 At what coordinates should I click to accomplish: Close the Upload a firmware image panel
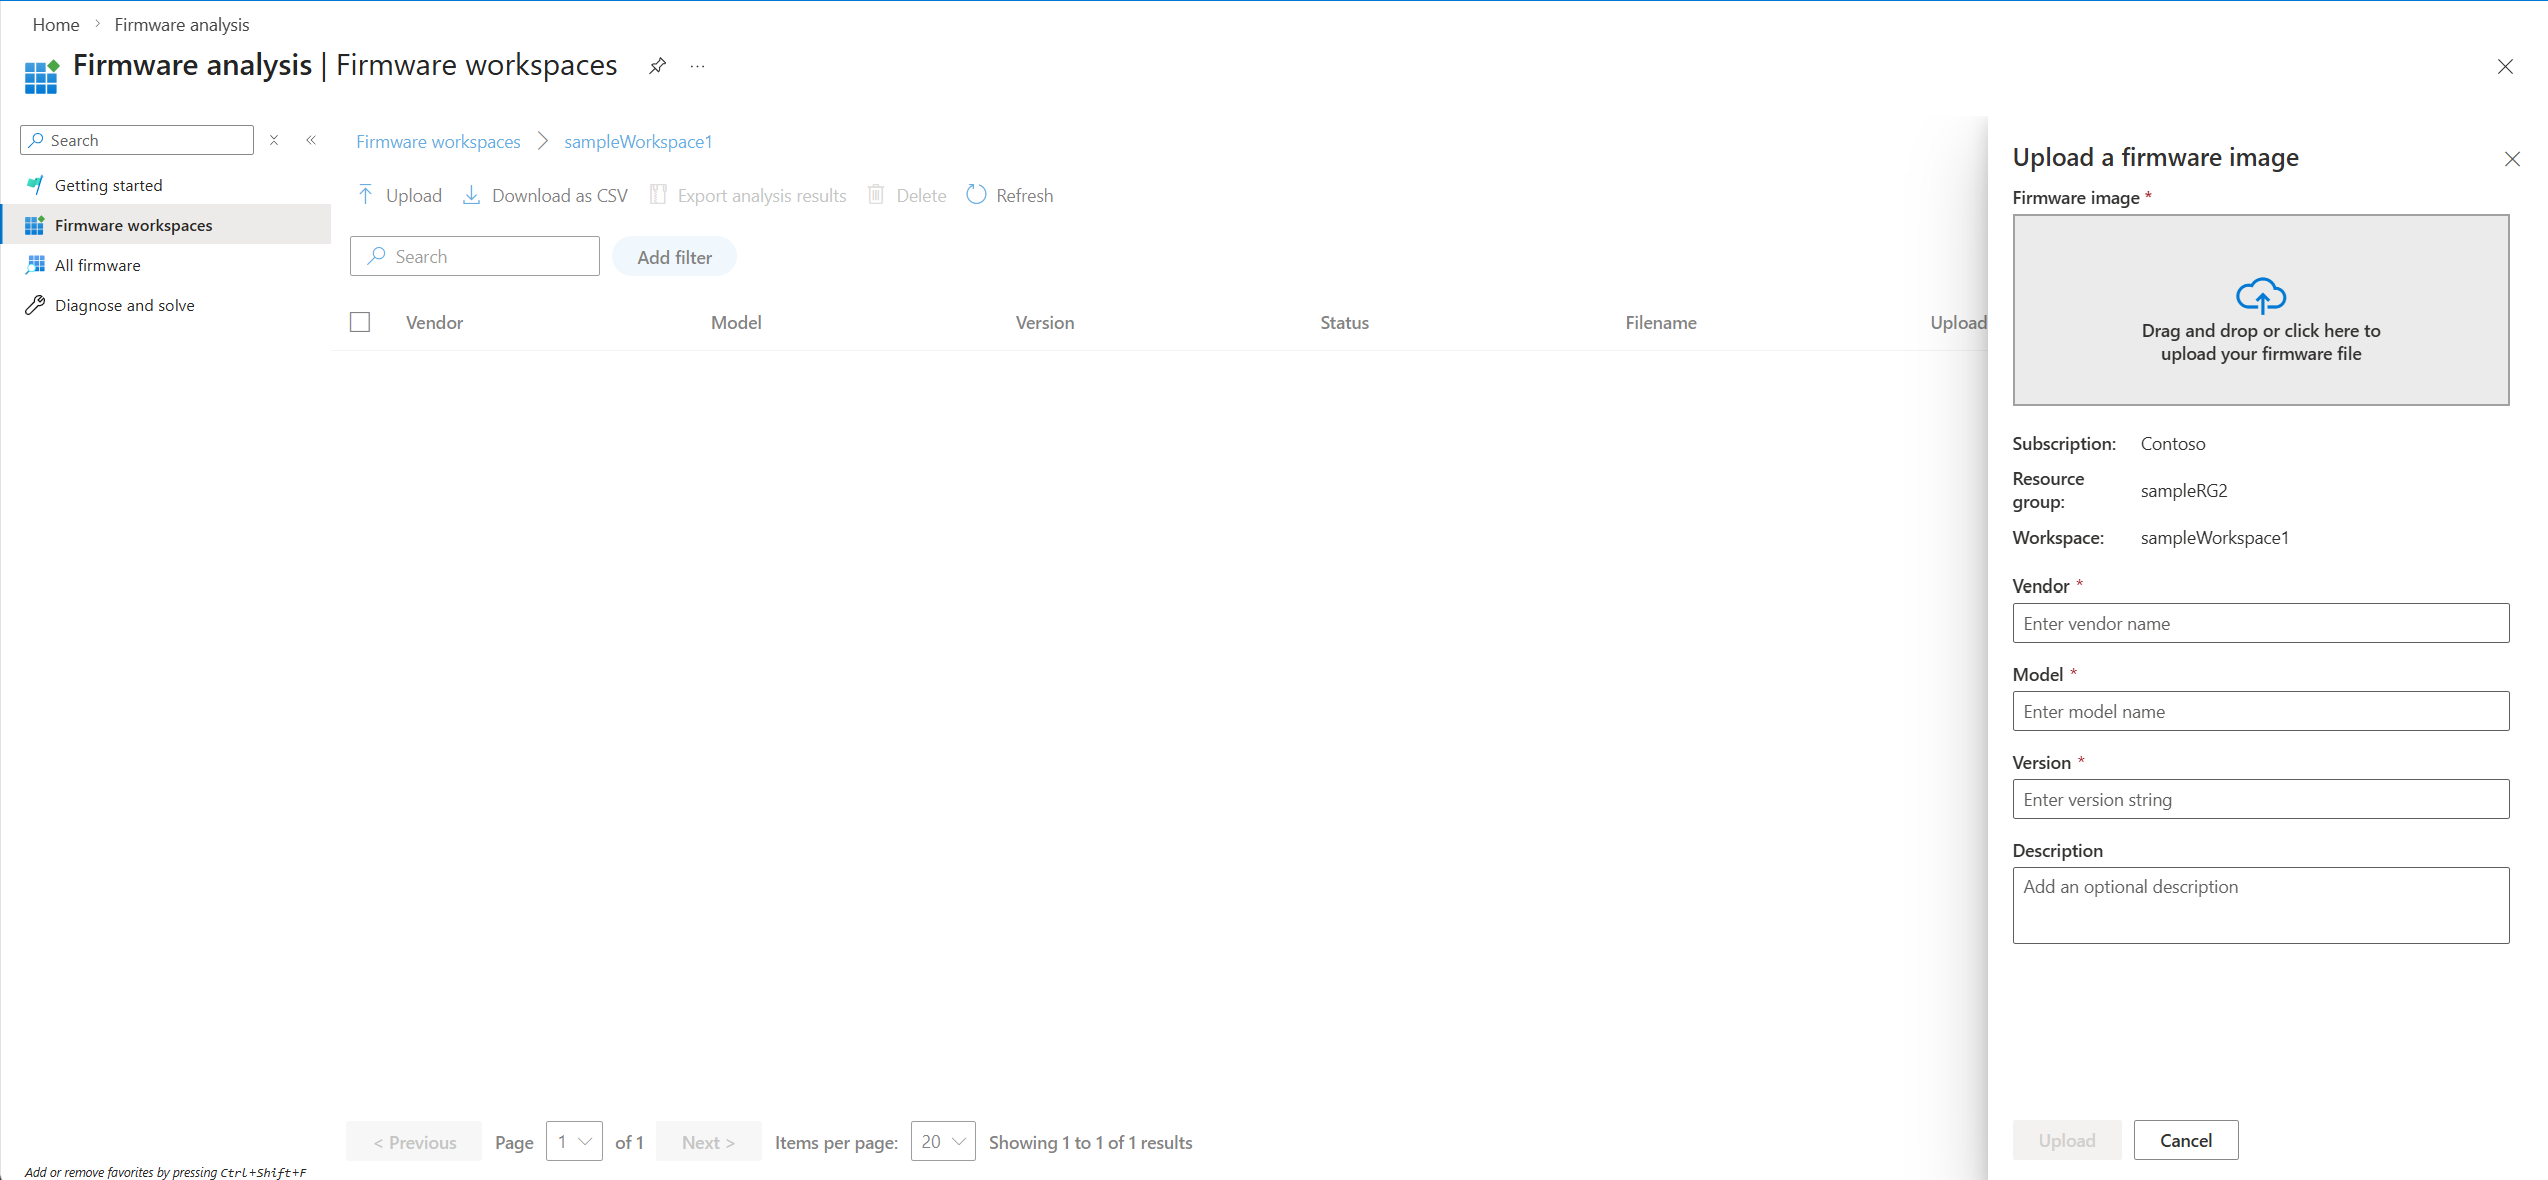(x=2511, y=159)
